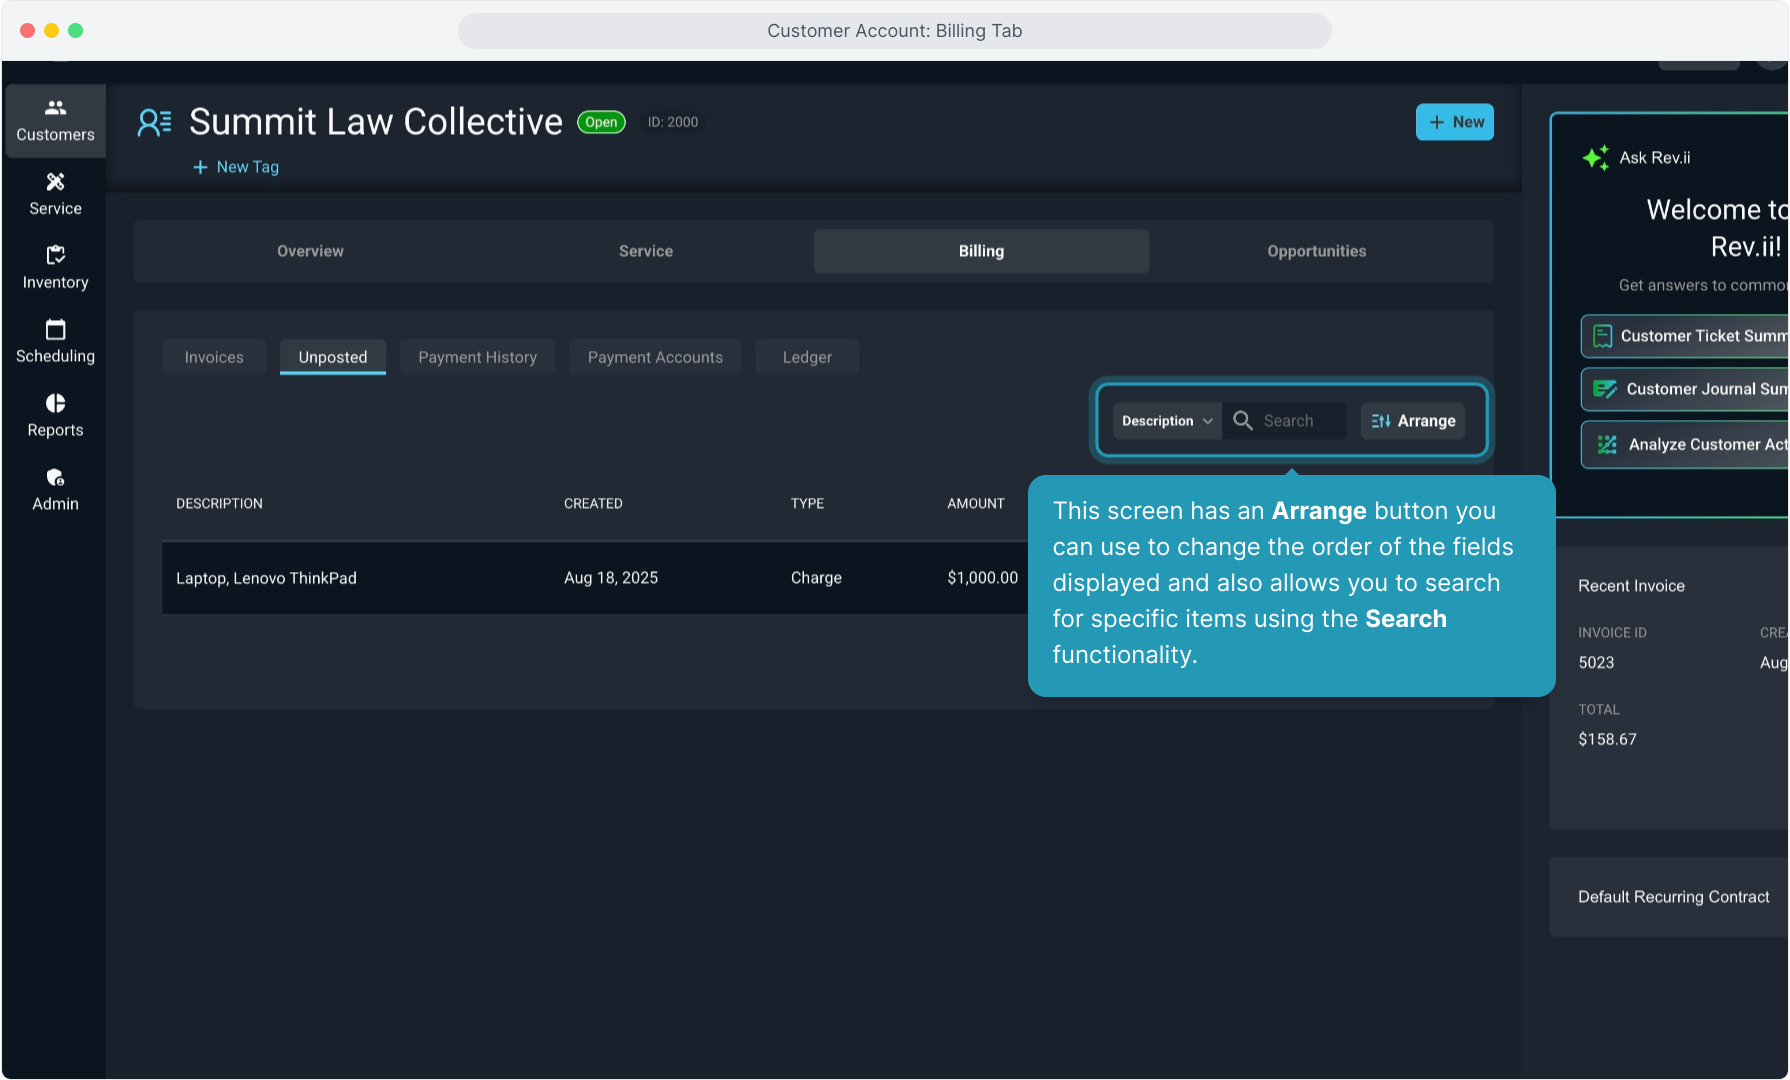
Task: Open the Ledger sub-tab
Action: pos(807,357)
